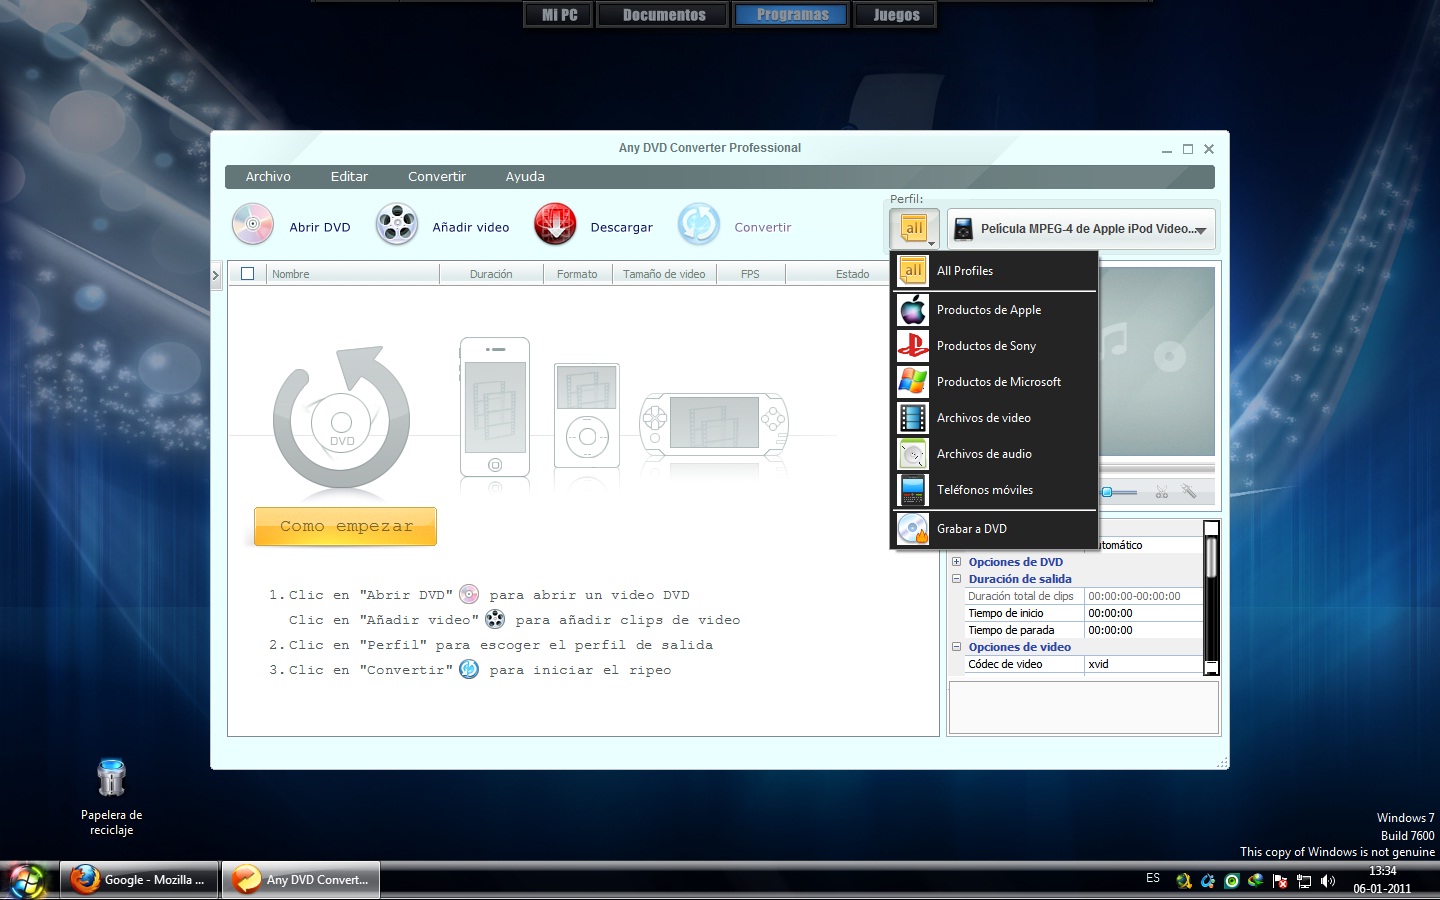Sort by Duración column header
The width and height of the screenshot is (1440, 900).
[x=491, y=274]
